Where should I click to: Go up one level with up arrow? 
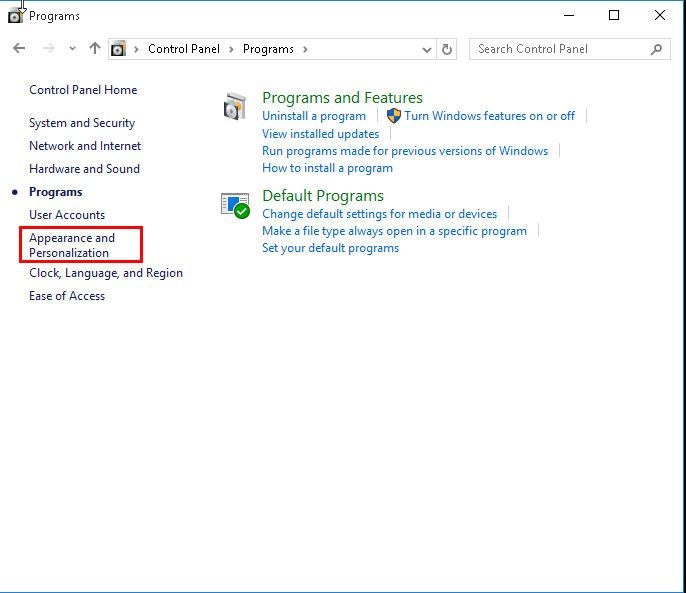[95, 48]
